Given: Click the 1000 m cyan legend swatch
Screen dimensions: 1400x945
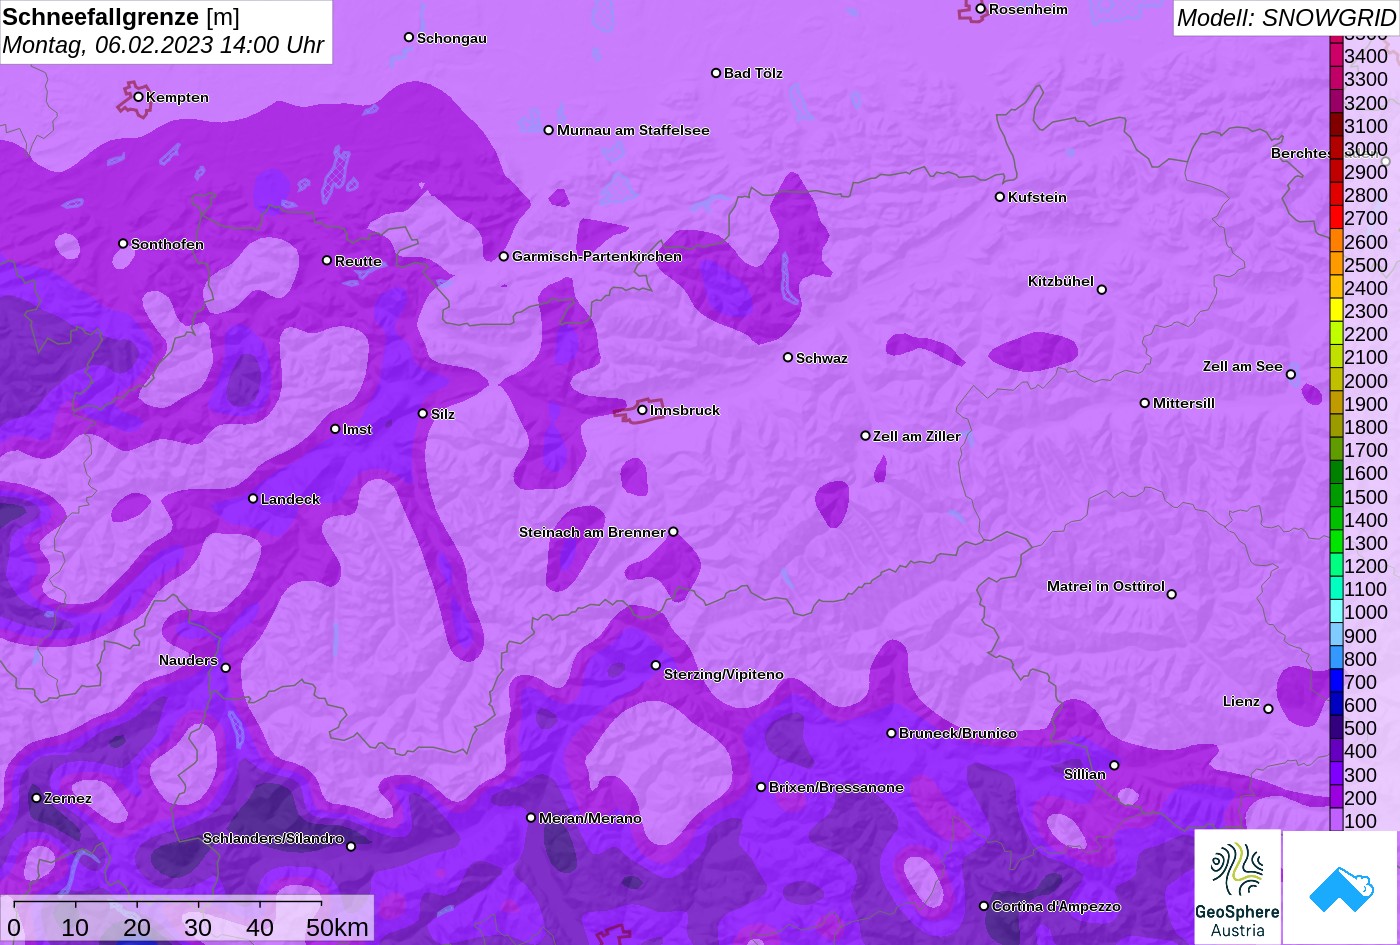Looking at the screenshot, I should (x=1335, y=612).
